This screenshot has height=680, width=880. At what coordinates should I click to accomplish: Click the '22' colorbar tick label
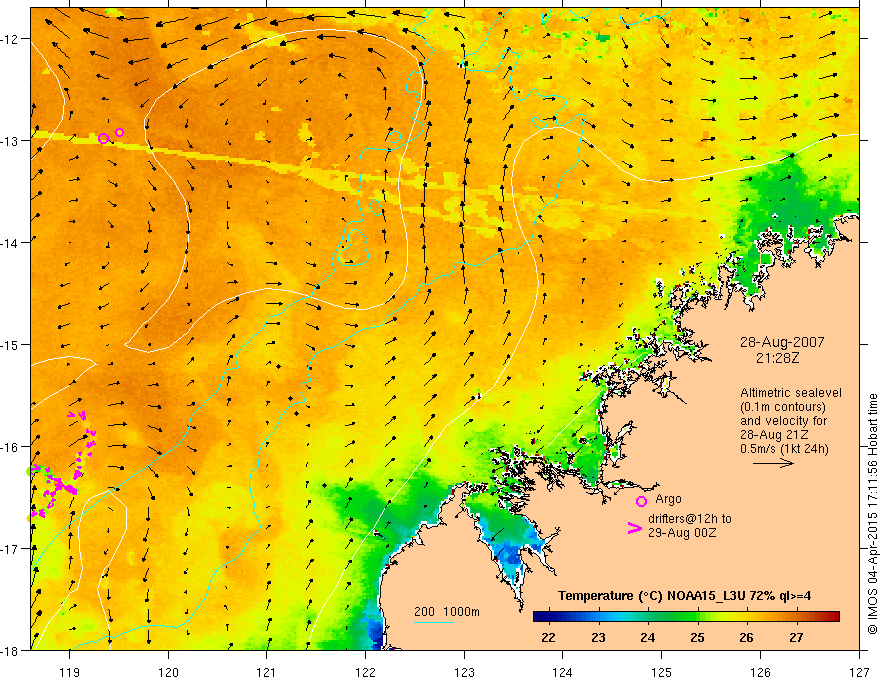click(x=548, y=637)
